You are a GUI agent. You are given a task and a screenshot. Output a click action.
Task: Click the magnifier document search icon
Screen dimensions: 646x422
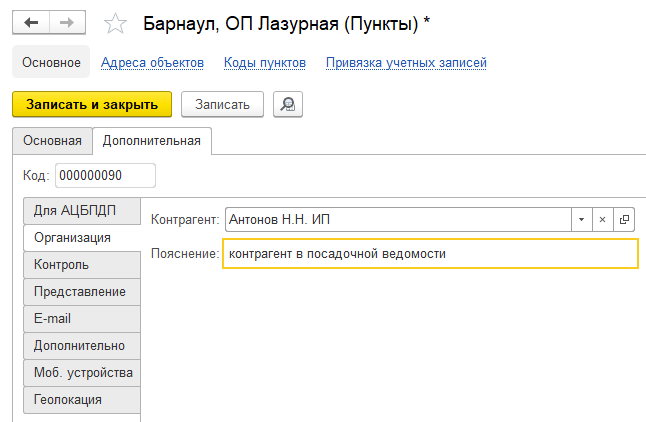click(287, 104)
